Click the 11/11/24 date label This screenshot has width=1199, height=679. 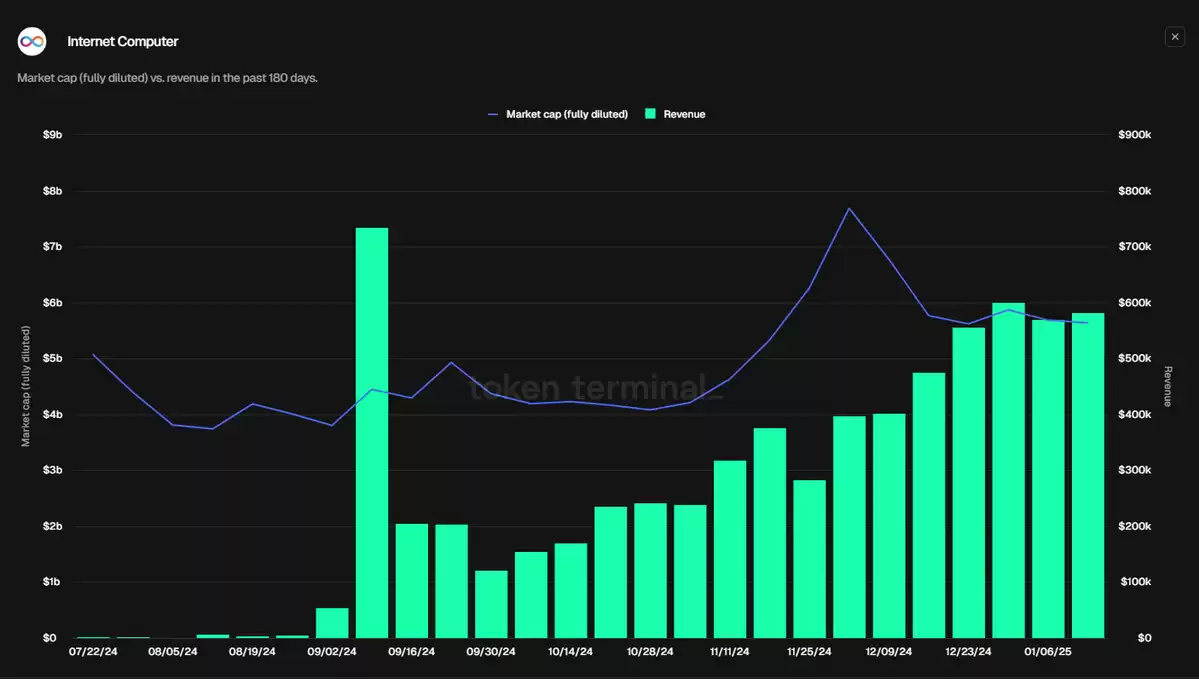(x=729, y=651)
